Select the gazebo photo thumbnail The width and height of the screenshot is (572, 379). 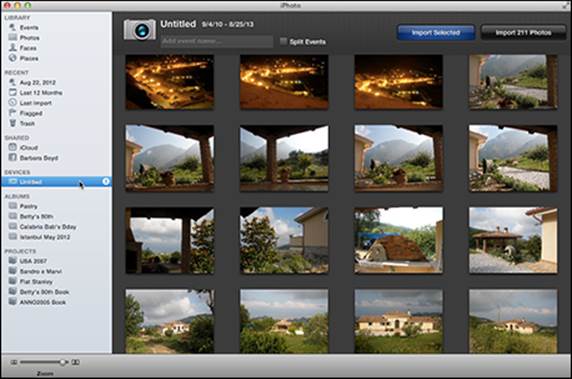513,240
